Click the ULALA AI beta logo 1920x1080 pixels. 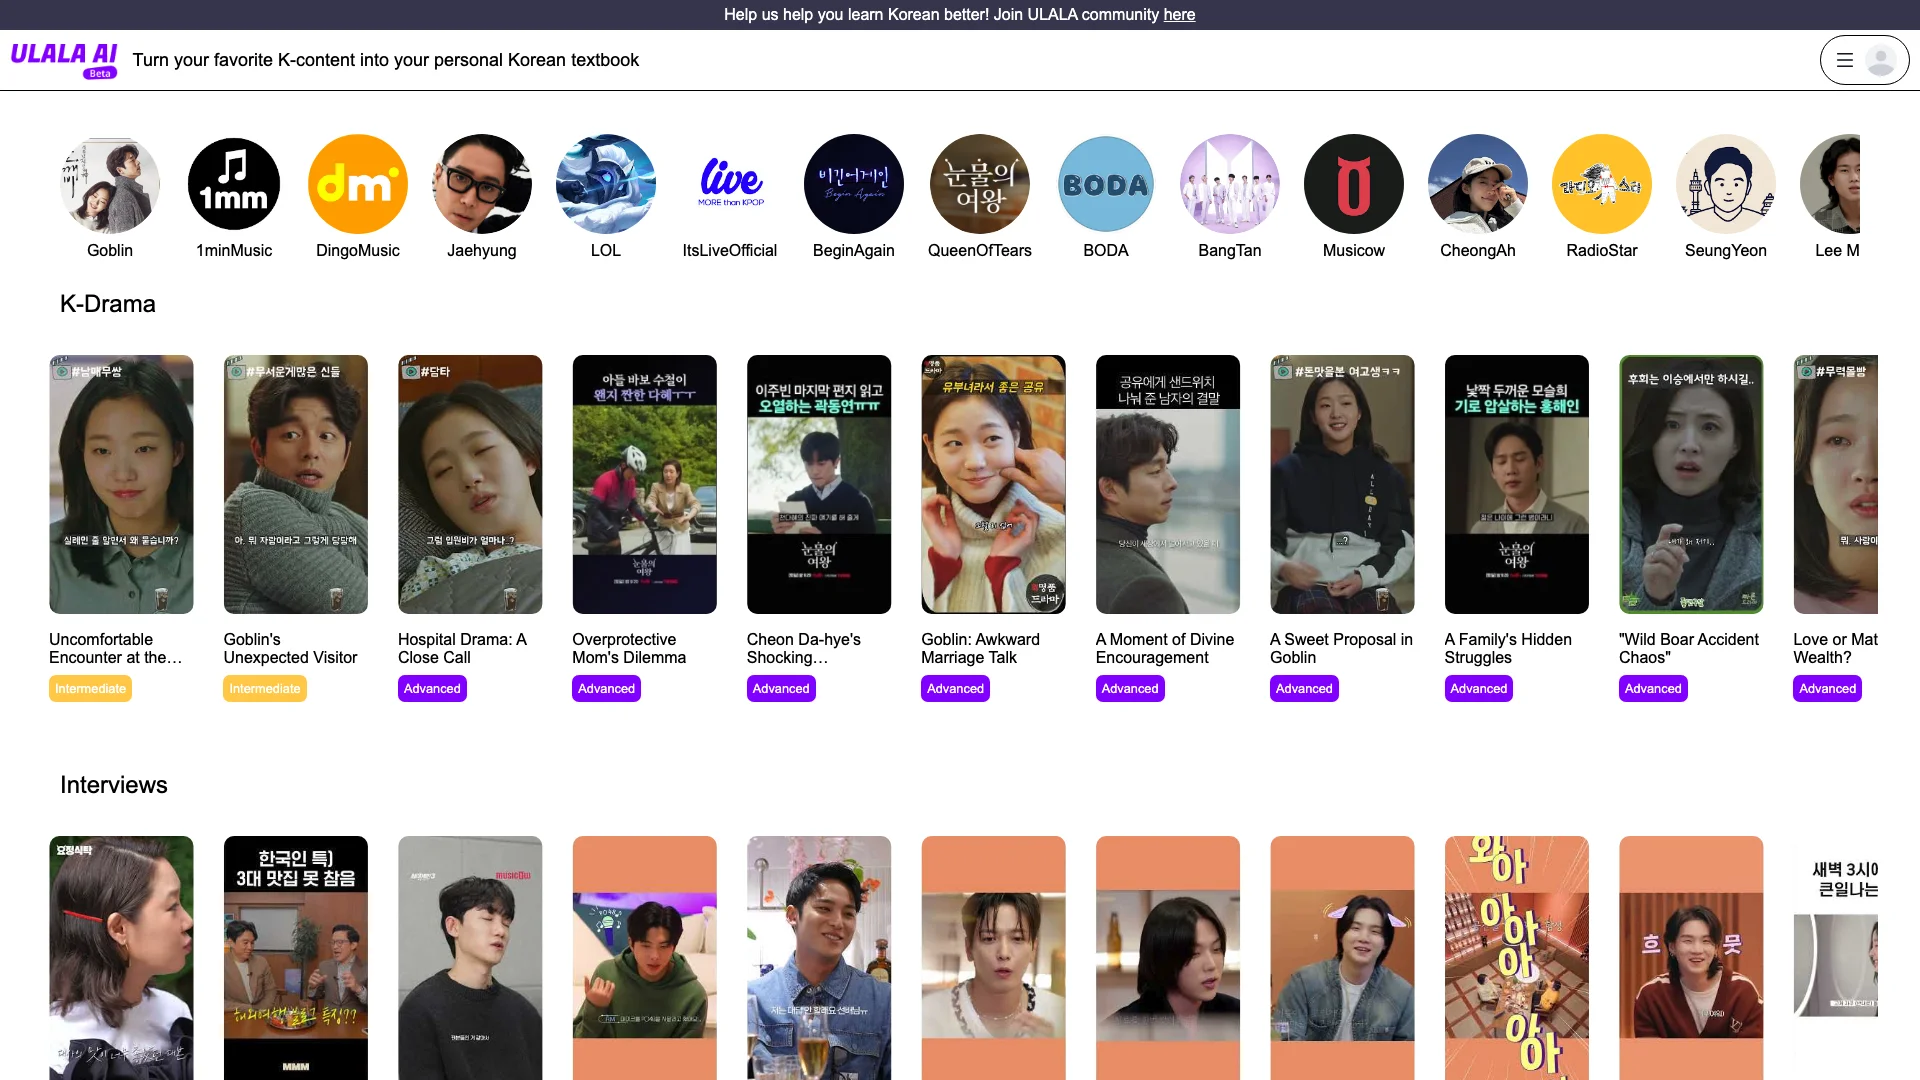(63, 59)
